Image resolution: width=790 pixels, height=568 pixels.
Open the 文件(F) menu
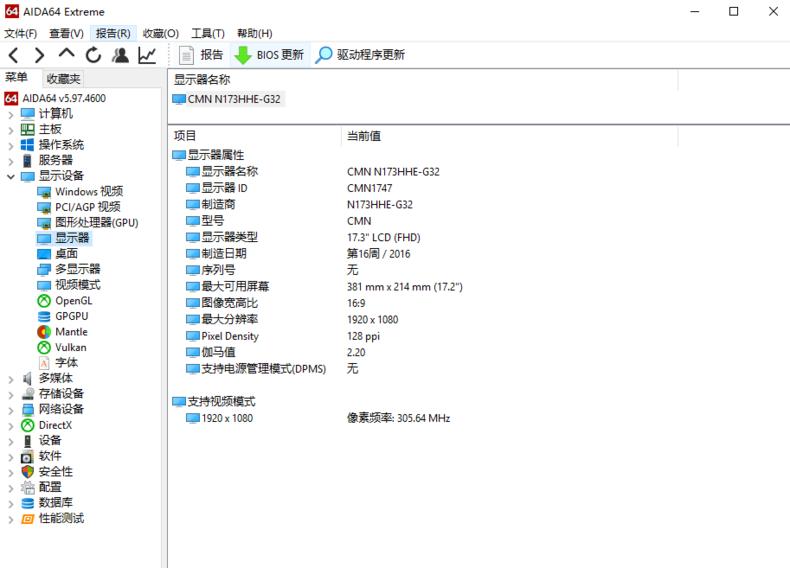click(21, 33)
